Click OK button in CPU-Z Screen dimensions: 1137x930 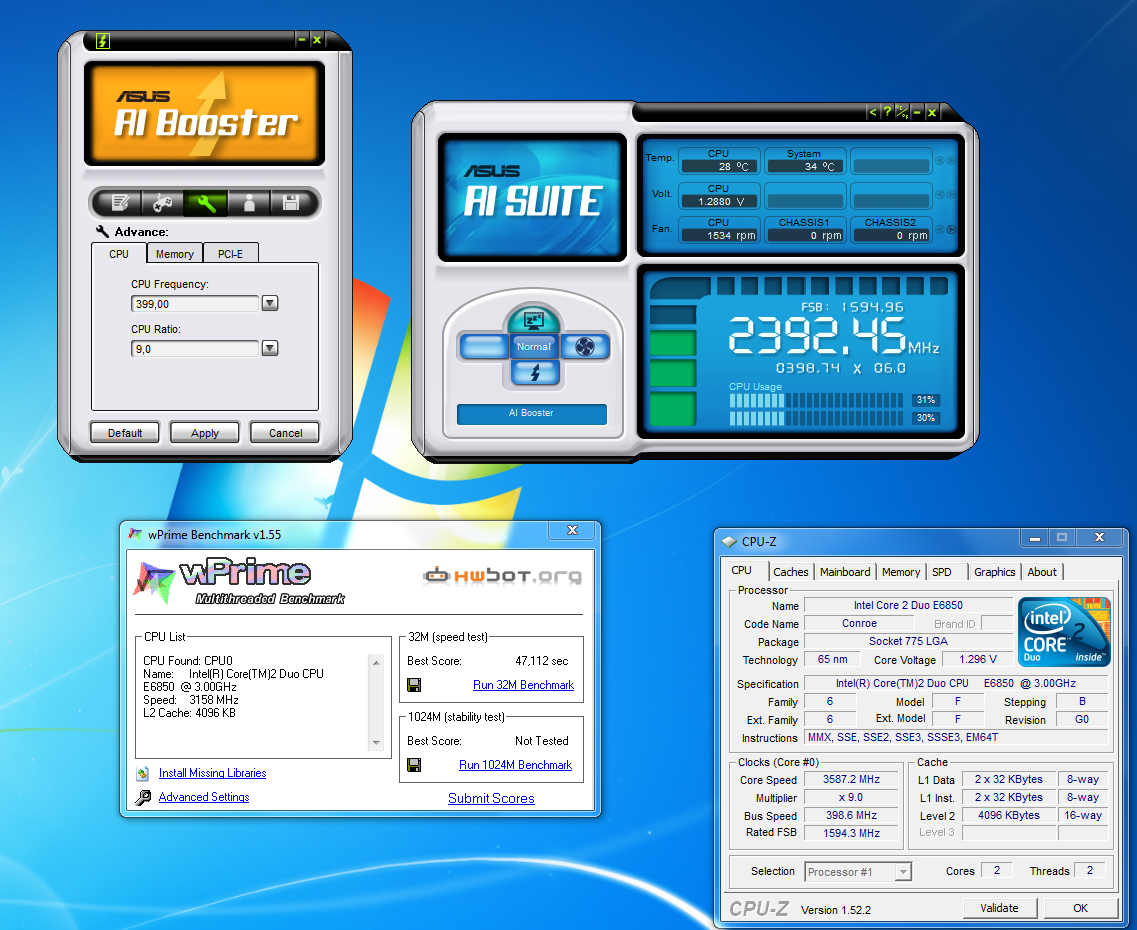pyautogui.click(x=1080, y=908)
